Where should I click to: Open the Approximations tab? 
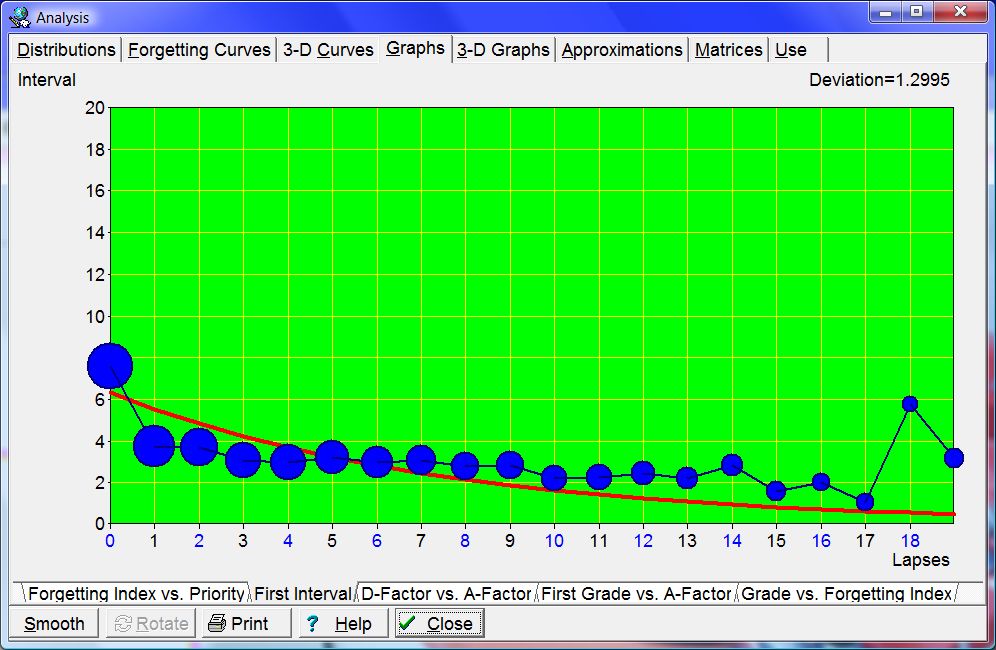(622, 50)
